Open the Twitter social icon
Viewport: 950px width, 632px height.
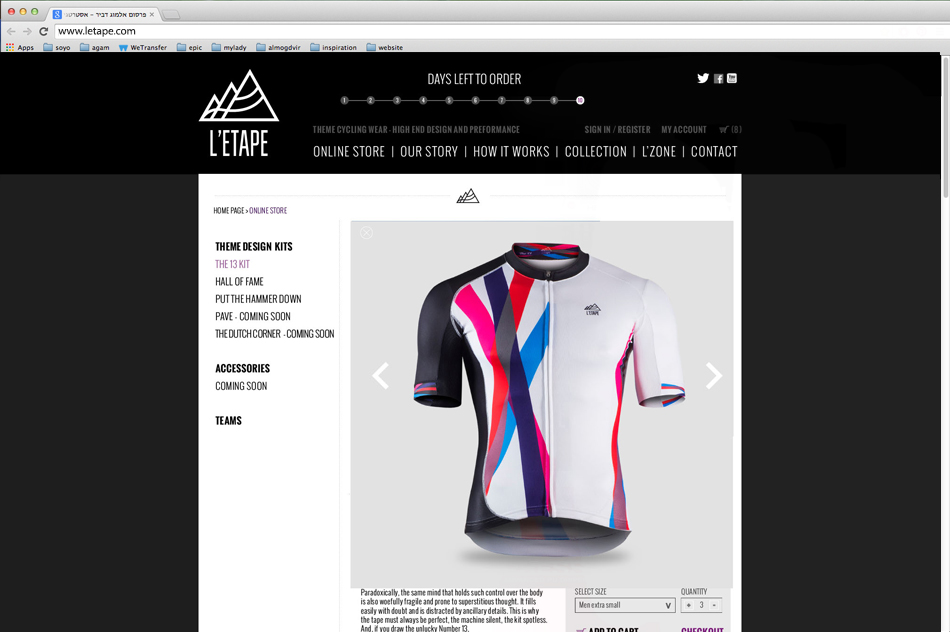pos(703,78)
